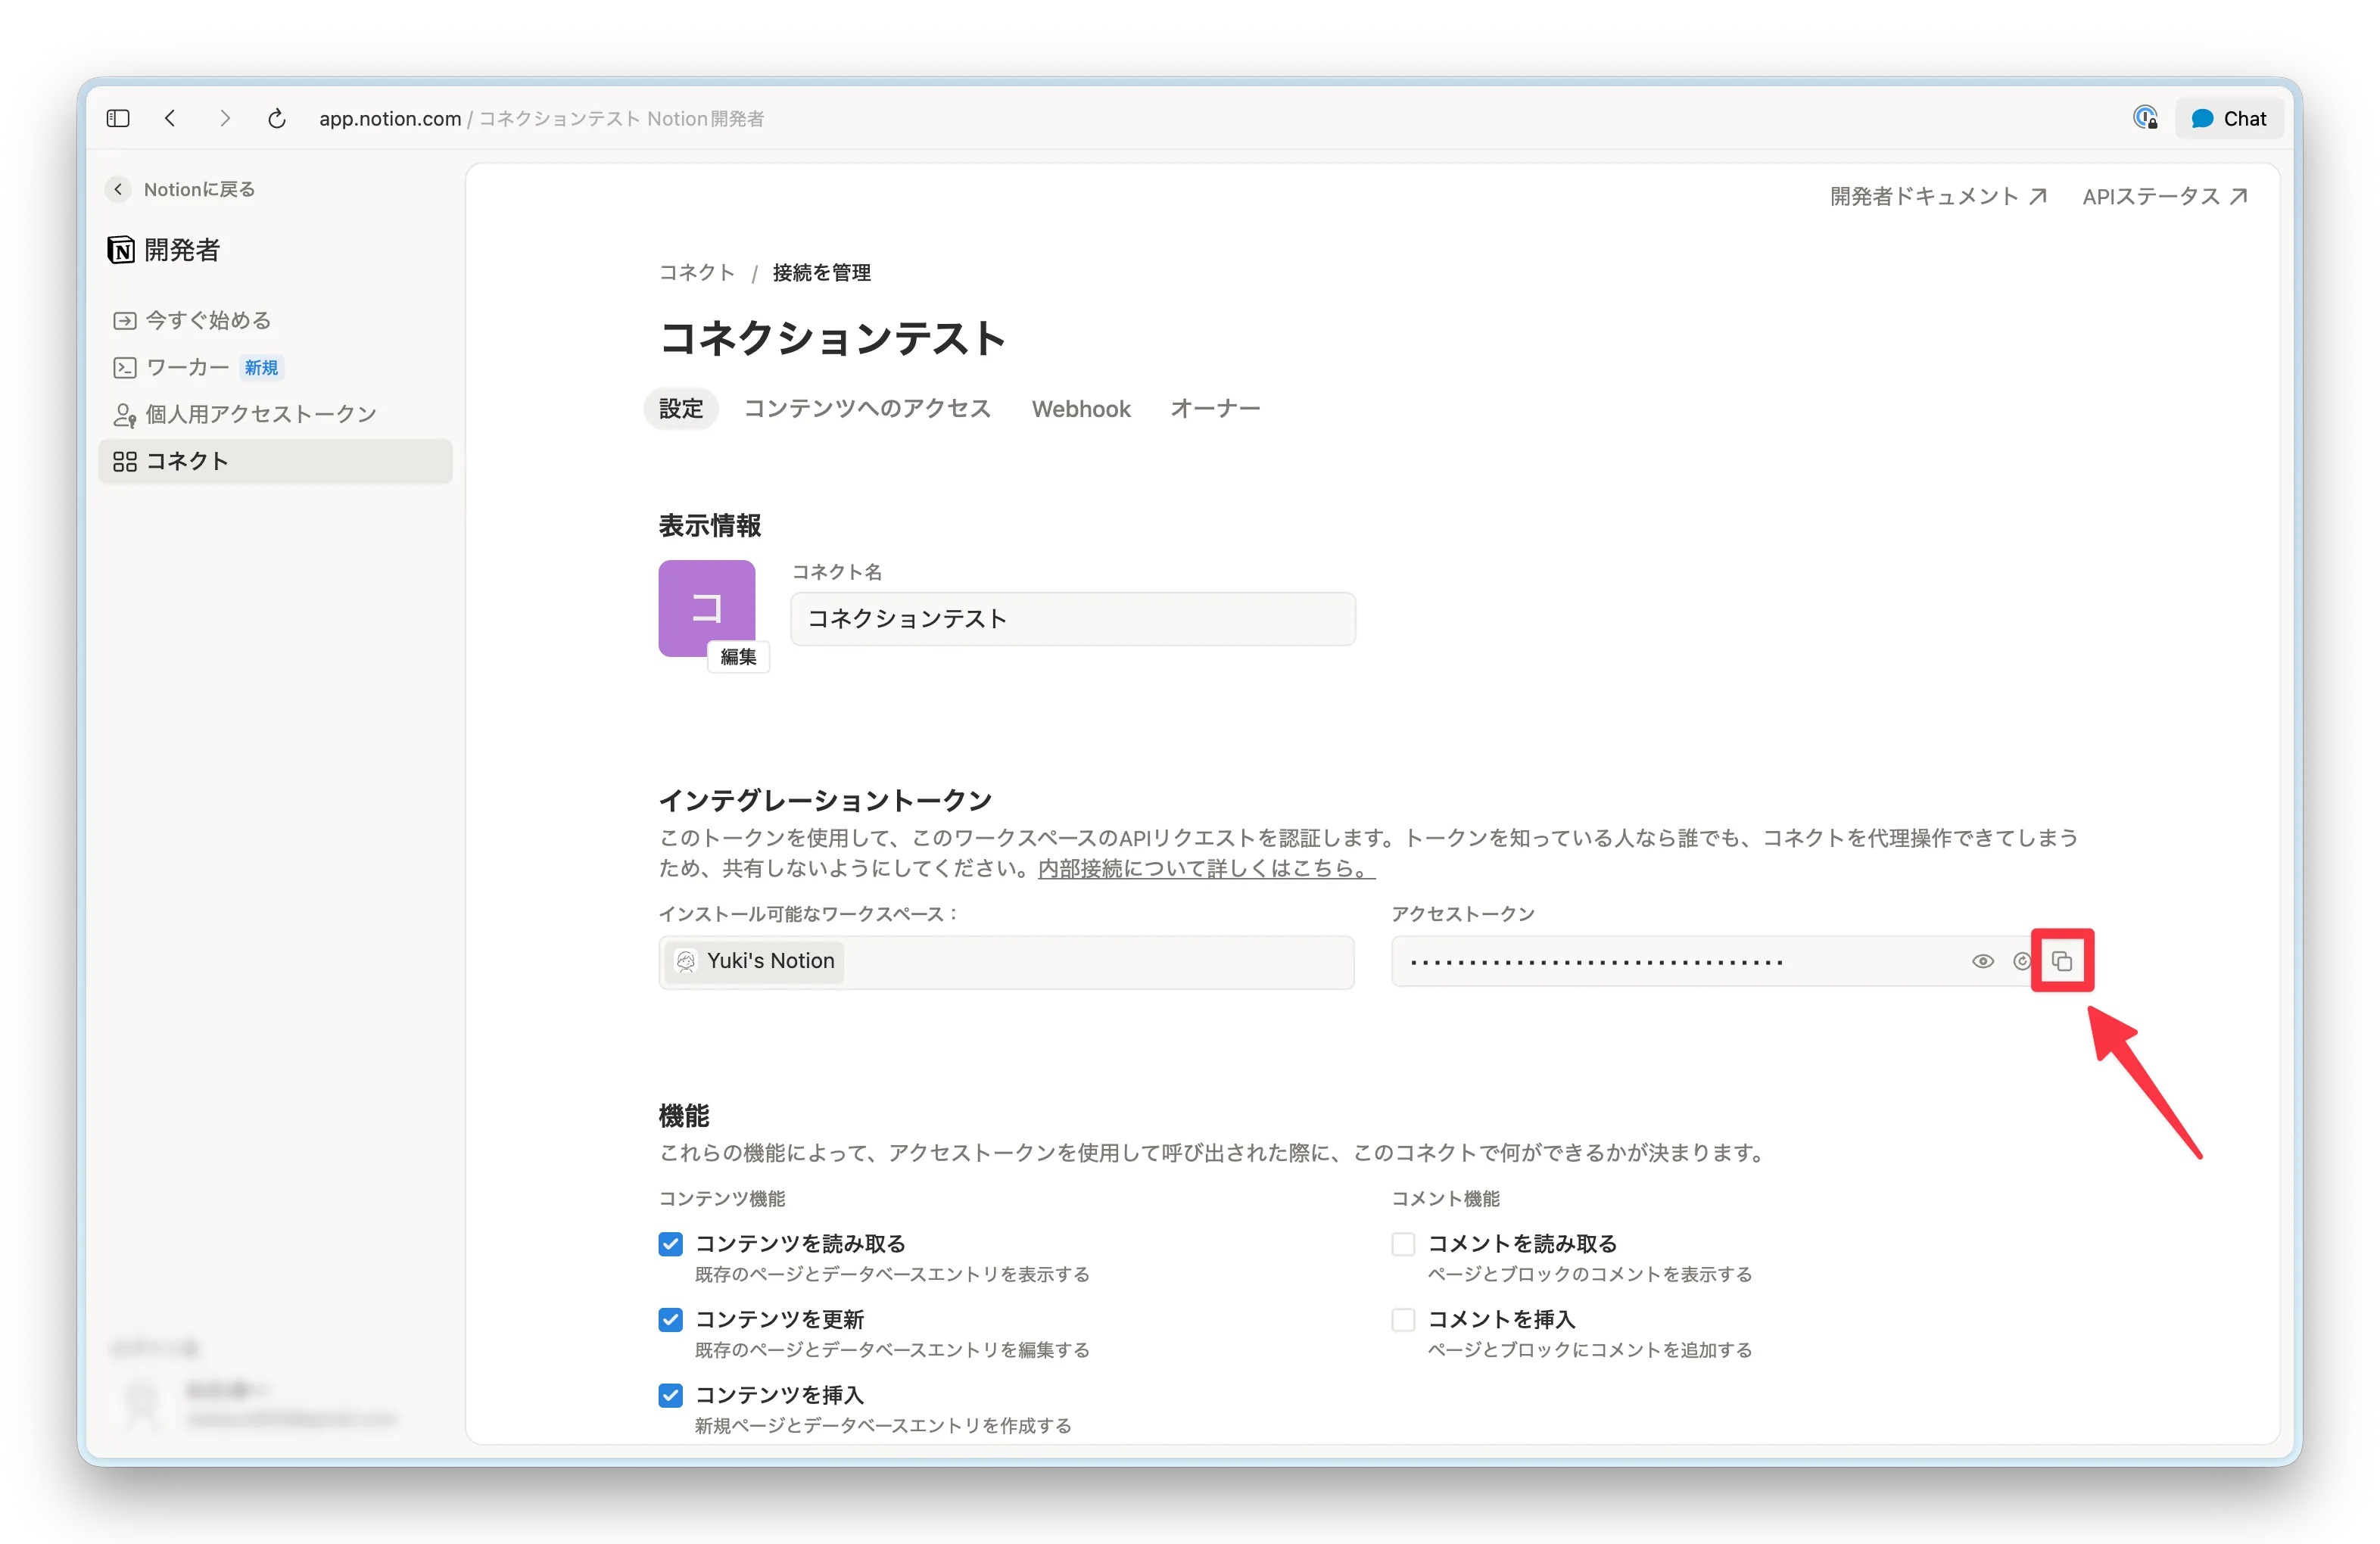Click the 表示情報 section heading
This screenshot has width=2380, height=1544.
(710, 525)
